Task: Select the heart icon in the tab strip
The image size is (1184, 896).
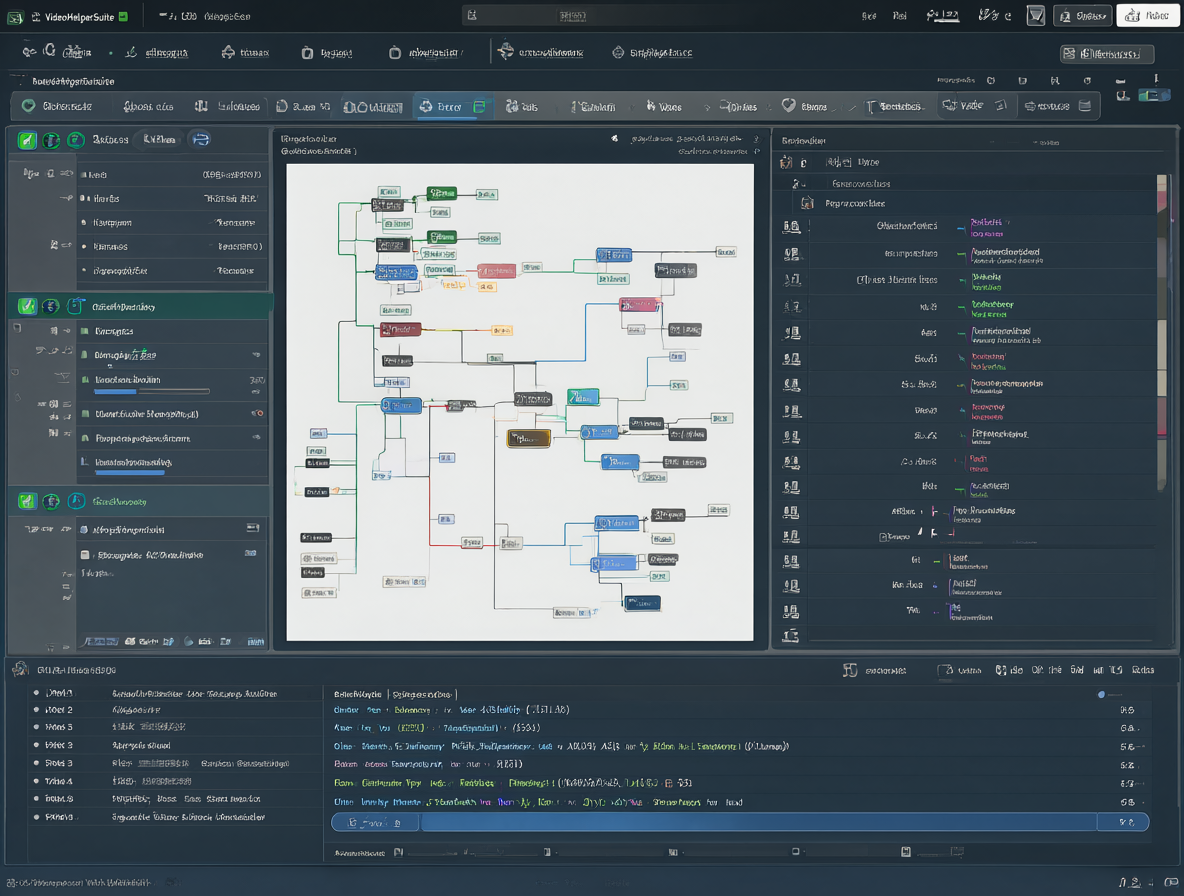Action: (x=788, y=106)
